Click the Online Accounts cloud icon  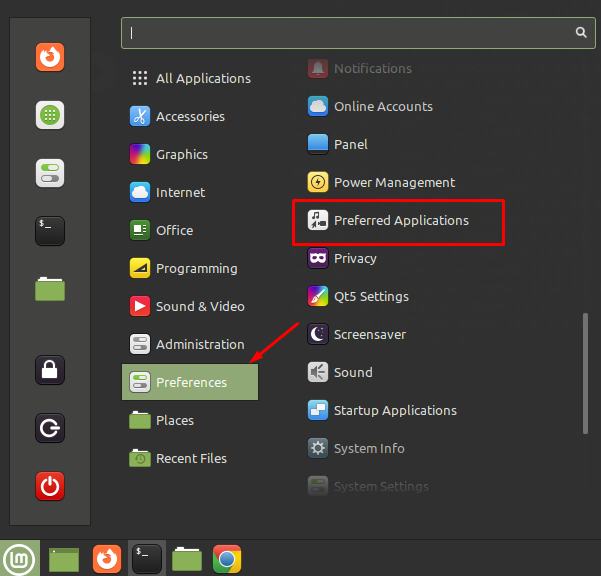coord(318,106)
